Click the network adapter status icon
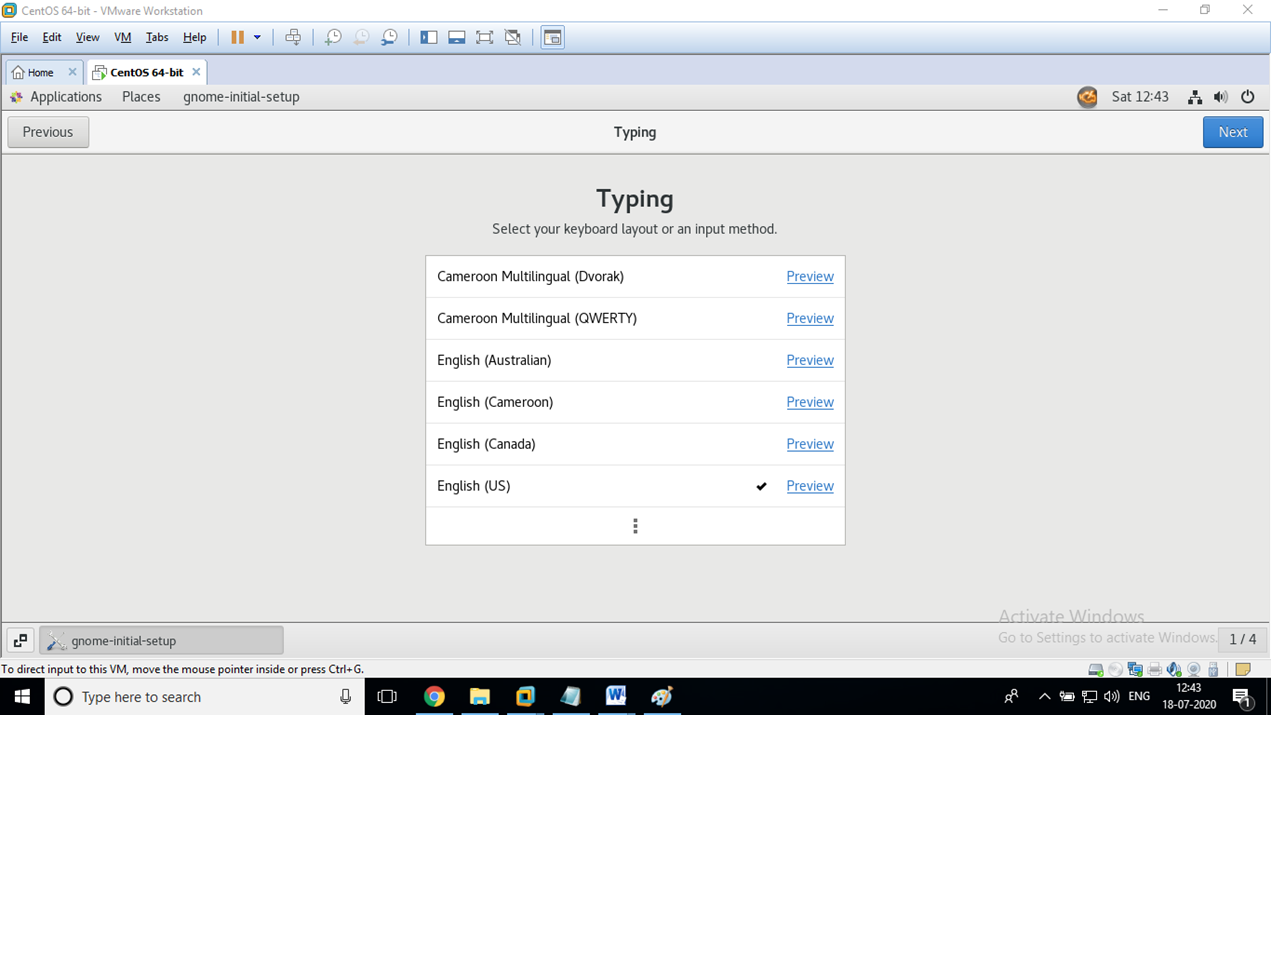Image resolution: width=1271 pixels, height=954 pixels. (1135, 669)
